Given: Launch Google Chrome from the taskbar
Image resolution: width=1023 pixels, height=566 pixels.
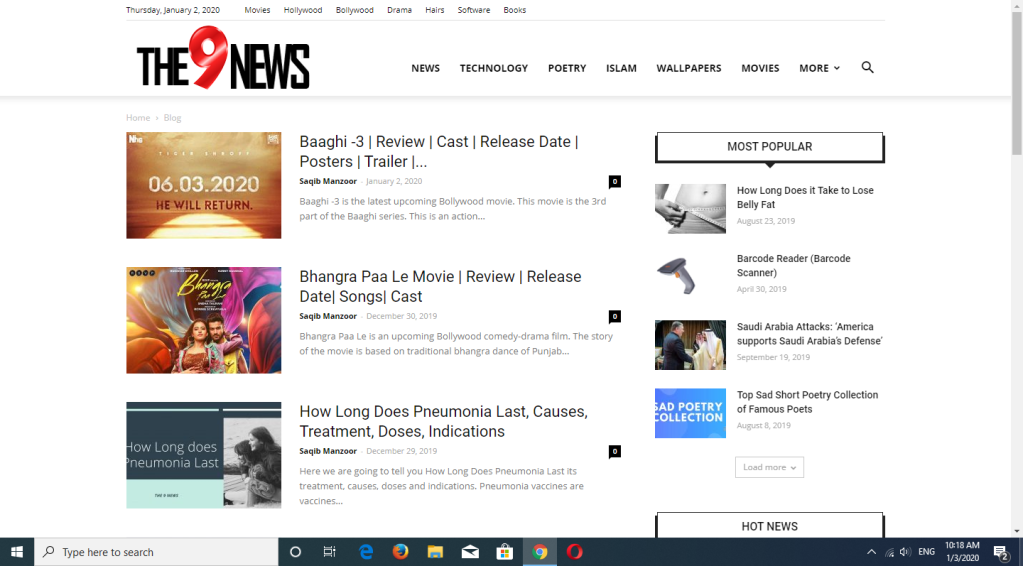Looking at the screenshot, I should [540, 552].
